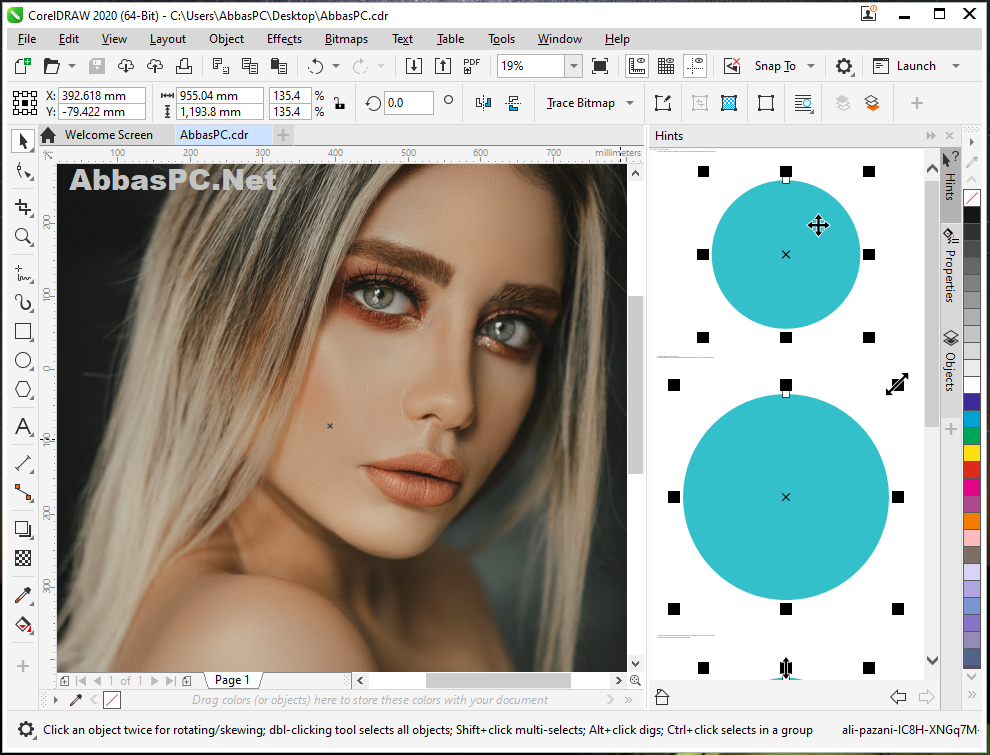Toggle the lock ratio padlock
This screenshot has height=755, width=990.
(x=340, y=103)
